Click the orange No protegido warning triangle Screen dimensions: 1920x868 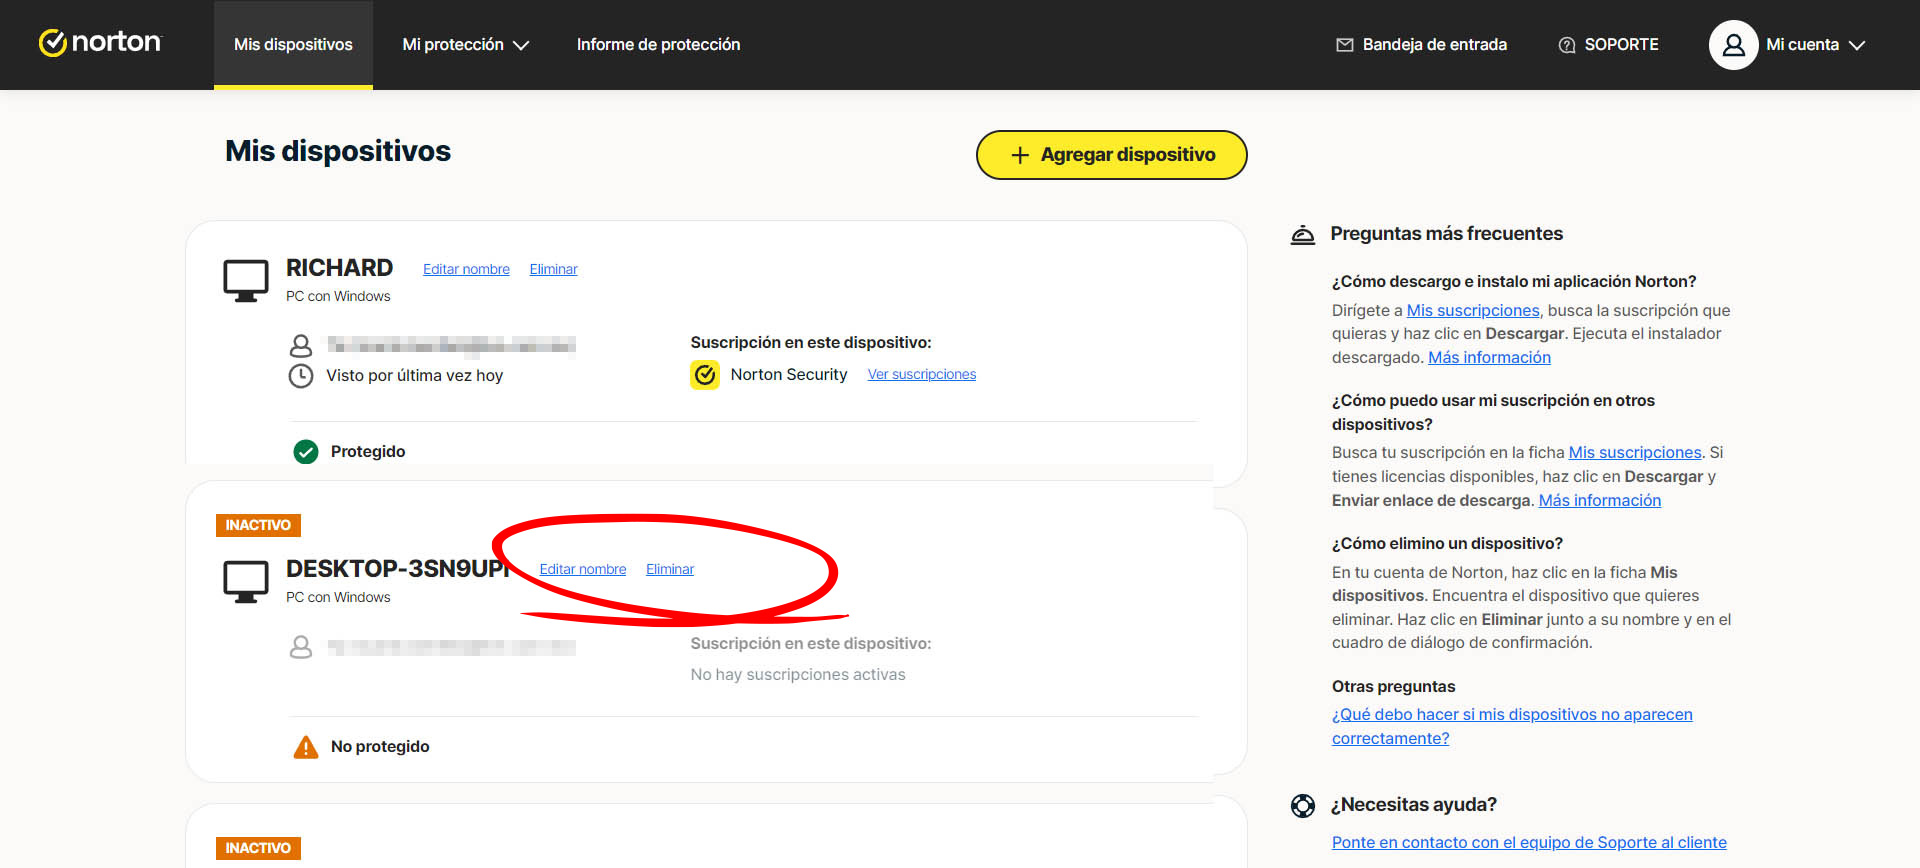coord(306,747)
